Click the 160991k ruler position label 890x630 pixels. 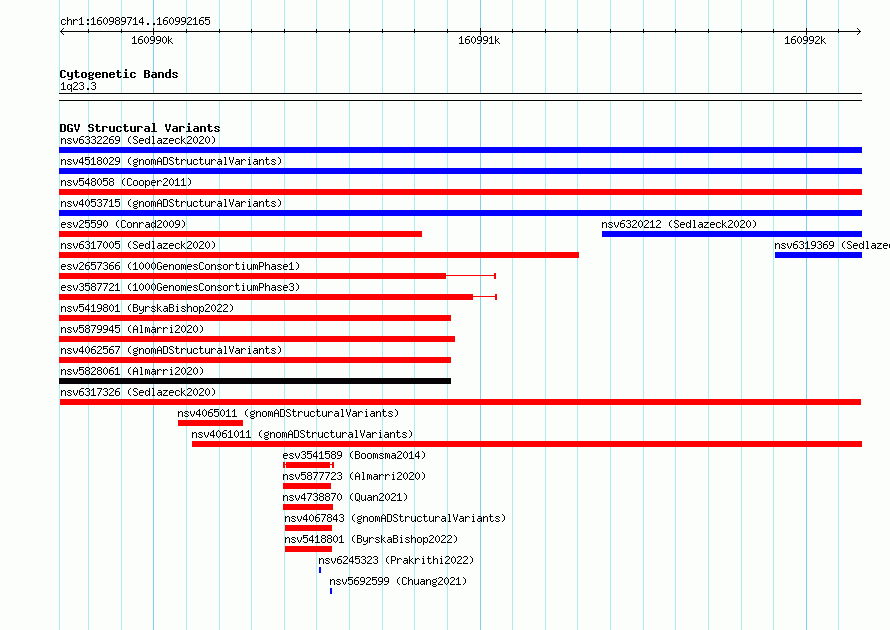pos(479,40)
